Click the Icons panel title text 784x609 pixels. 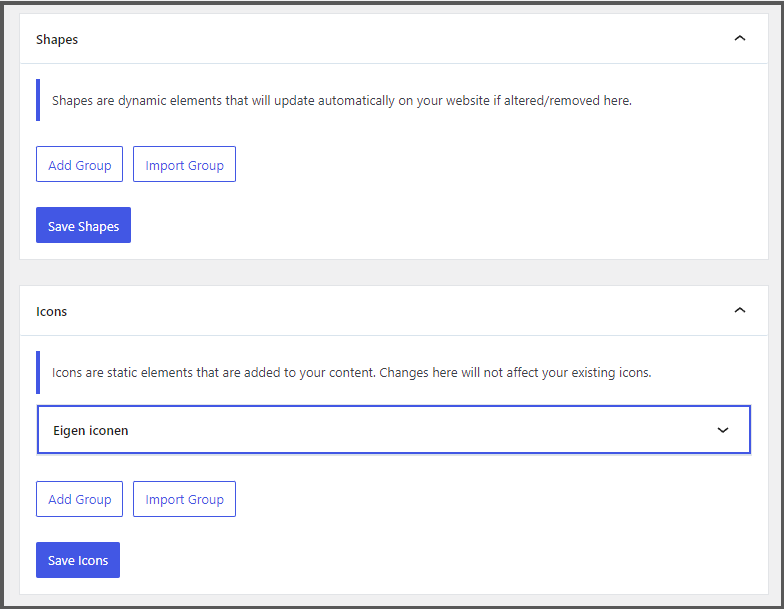coord(52,311)
